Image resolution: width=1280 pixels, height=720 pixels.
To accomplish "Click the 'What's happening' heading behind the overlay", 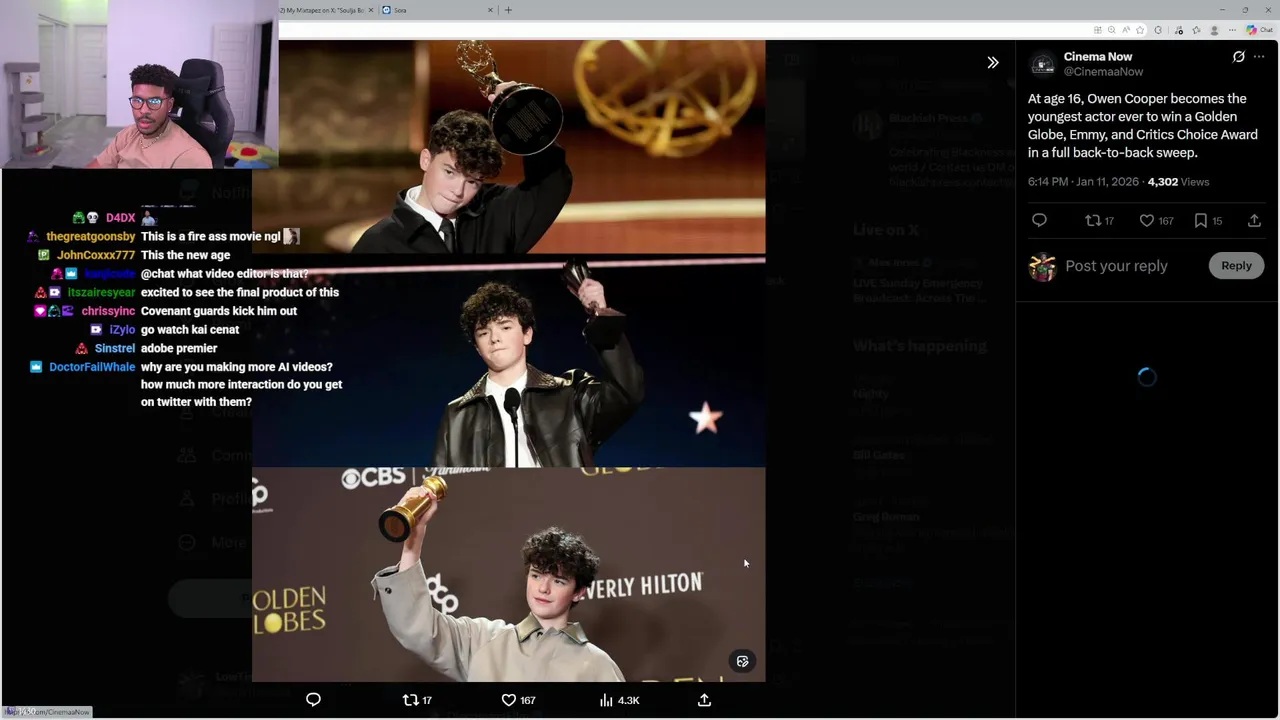I will point(919,346).
